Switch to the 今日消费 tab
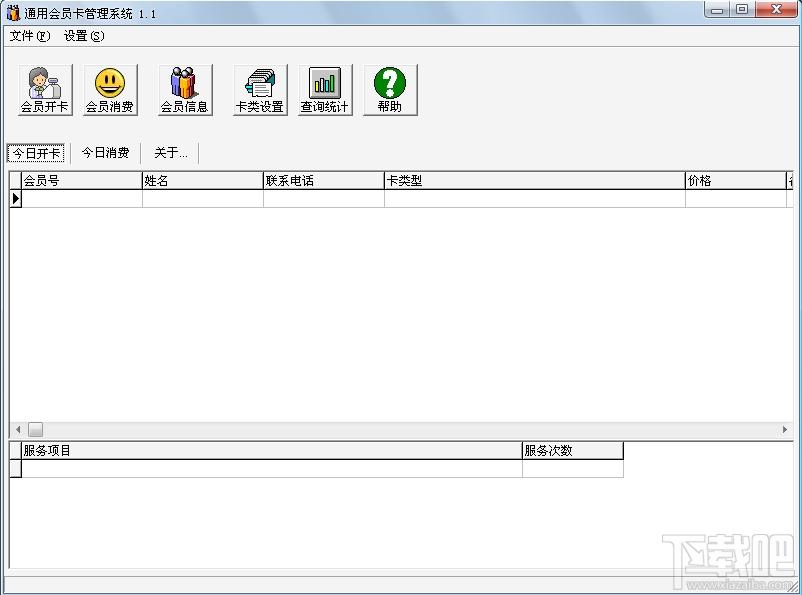Image resolution: width=802 pixels, height=595 pixels. tap(105, 153)
